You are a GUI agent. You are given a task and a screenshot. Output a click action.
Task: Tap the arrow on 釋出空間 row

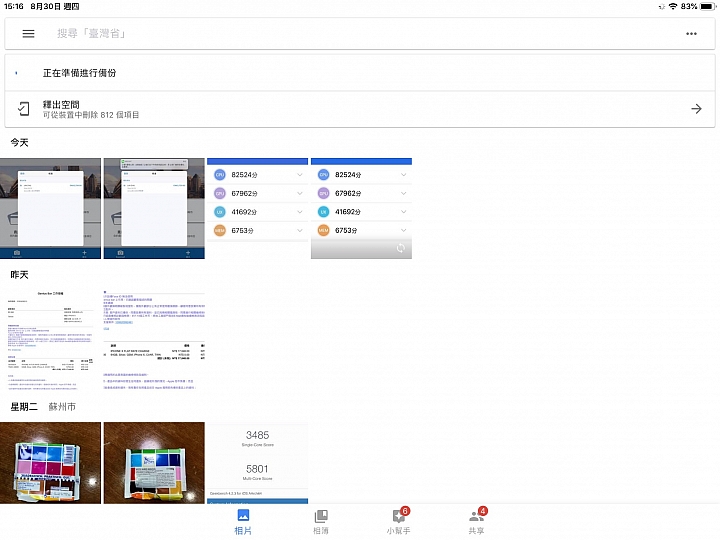pos(696,109)
